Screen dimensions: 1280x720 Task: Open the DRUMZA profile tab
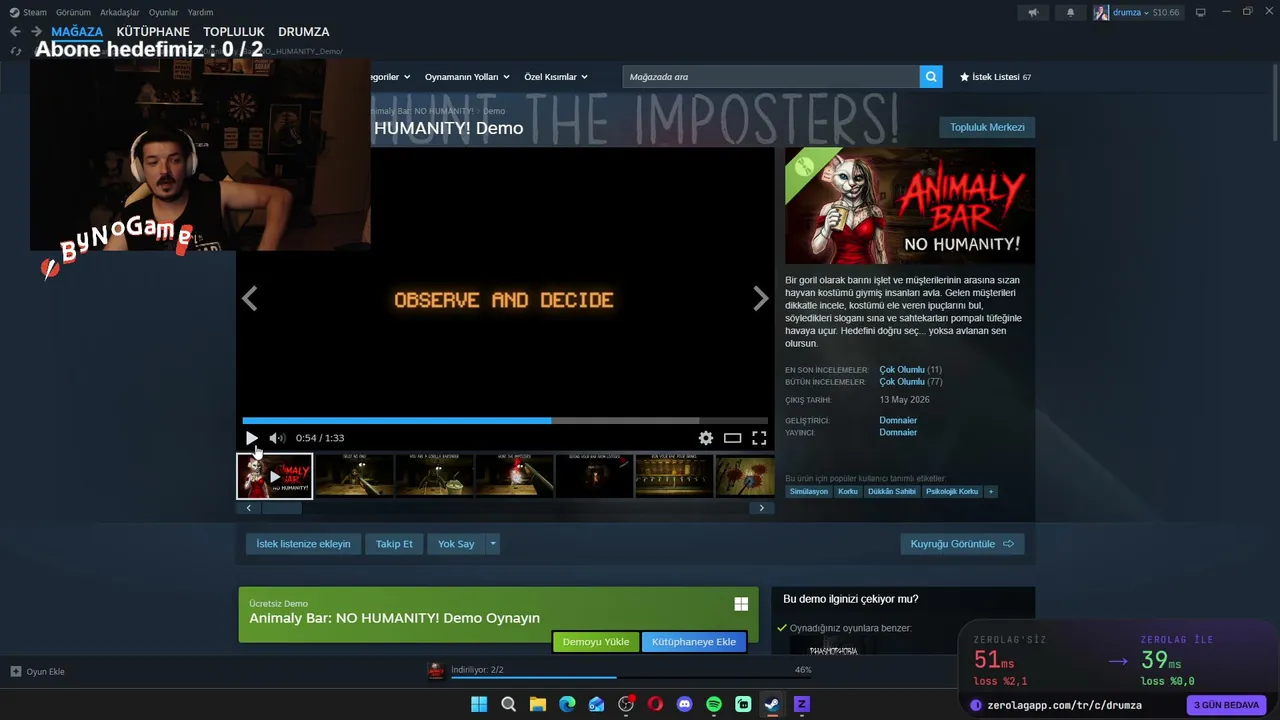click(x=304, y=32)
